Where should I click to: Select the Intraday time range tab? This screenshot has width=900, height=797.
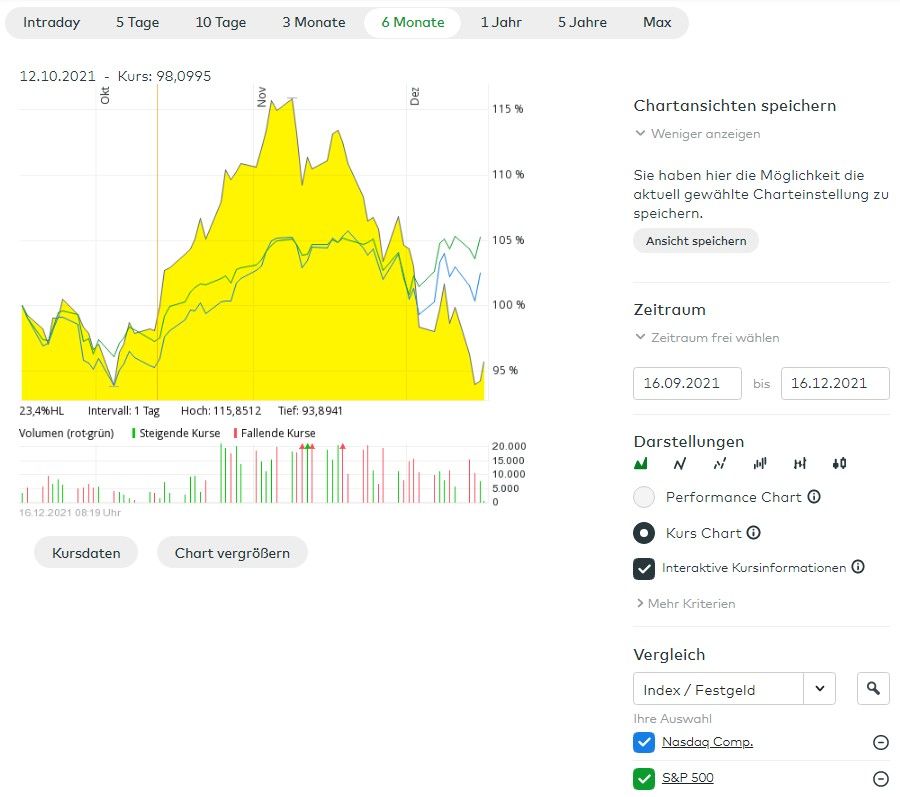(51, 22)
